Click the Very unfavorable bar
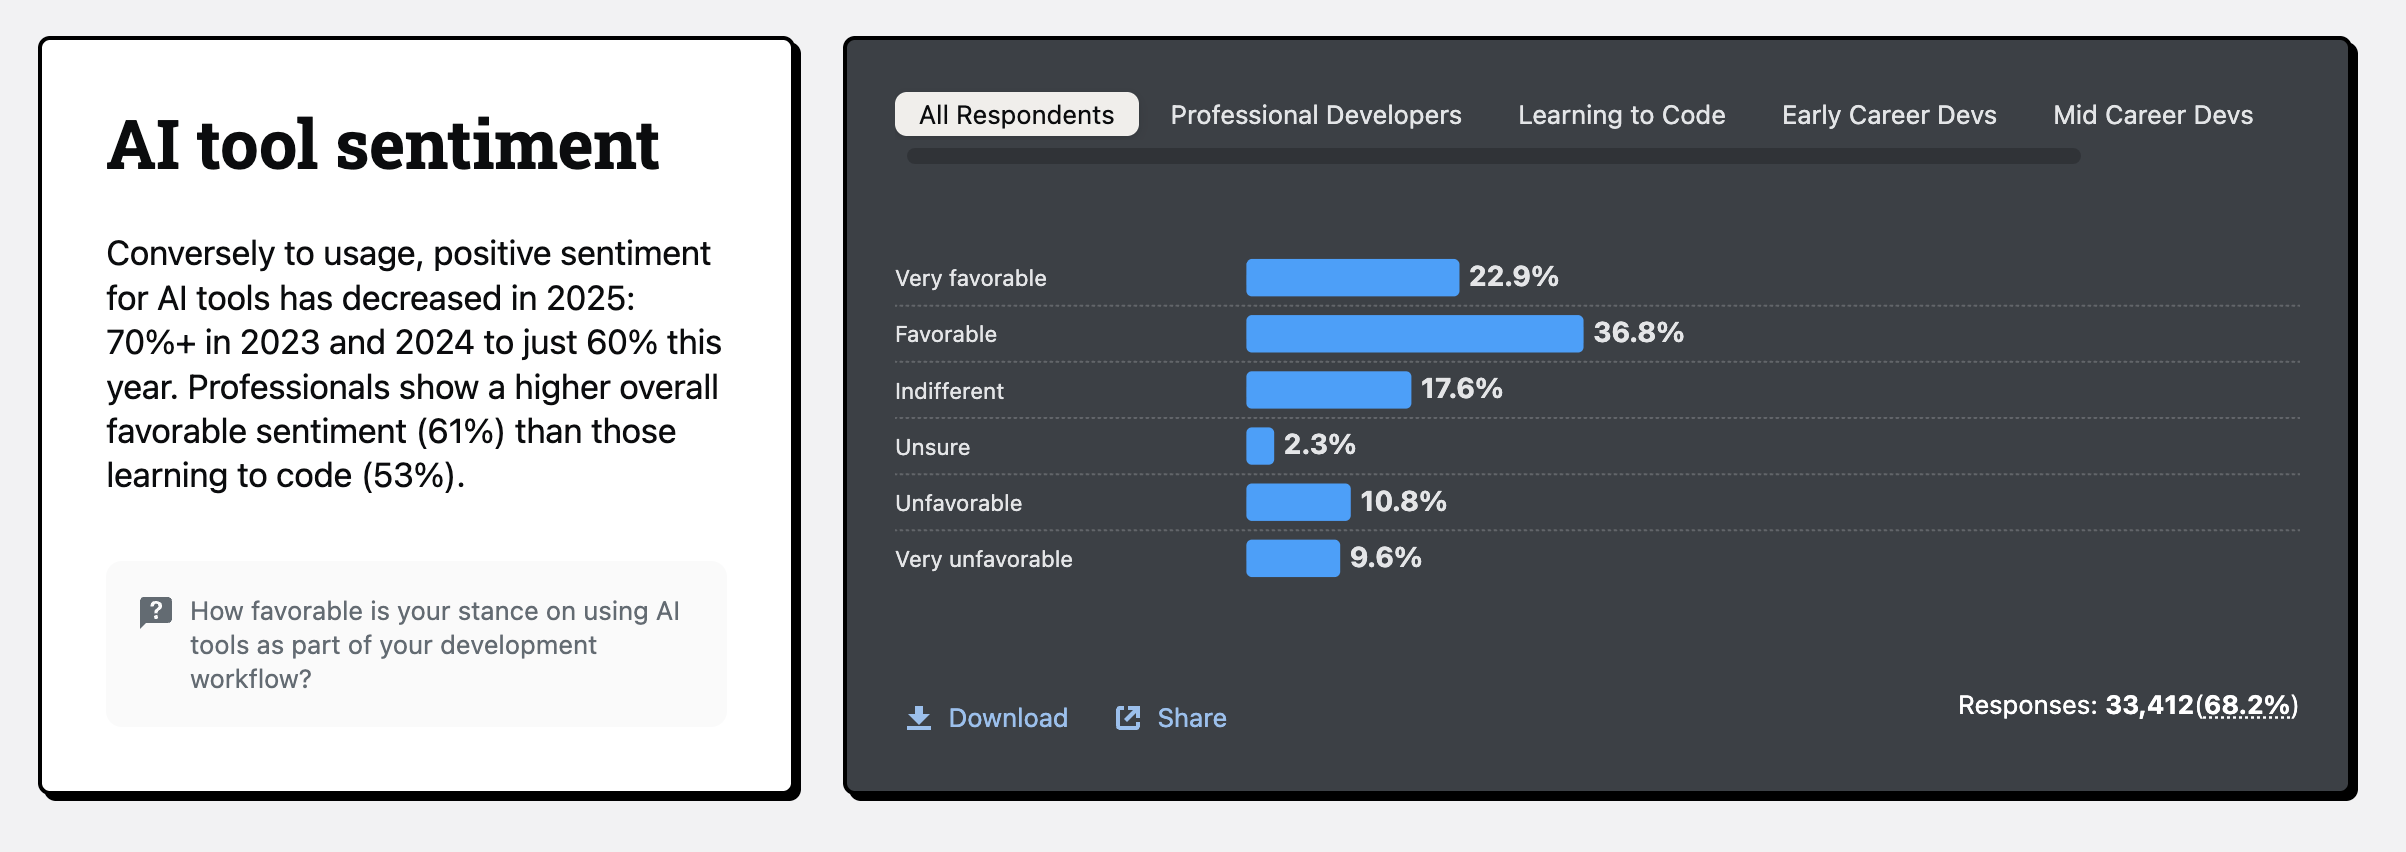This screenshot has height=852, width=2406. click(x=1292, y=558)
